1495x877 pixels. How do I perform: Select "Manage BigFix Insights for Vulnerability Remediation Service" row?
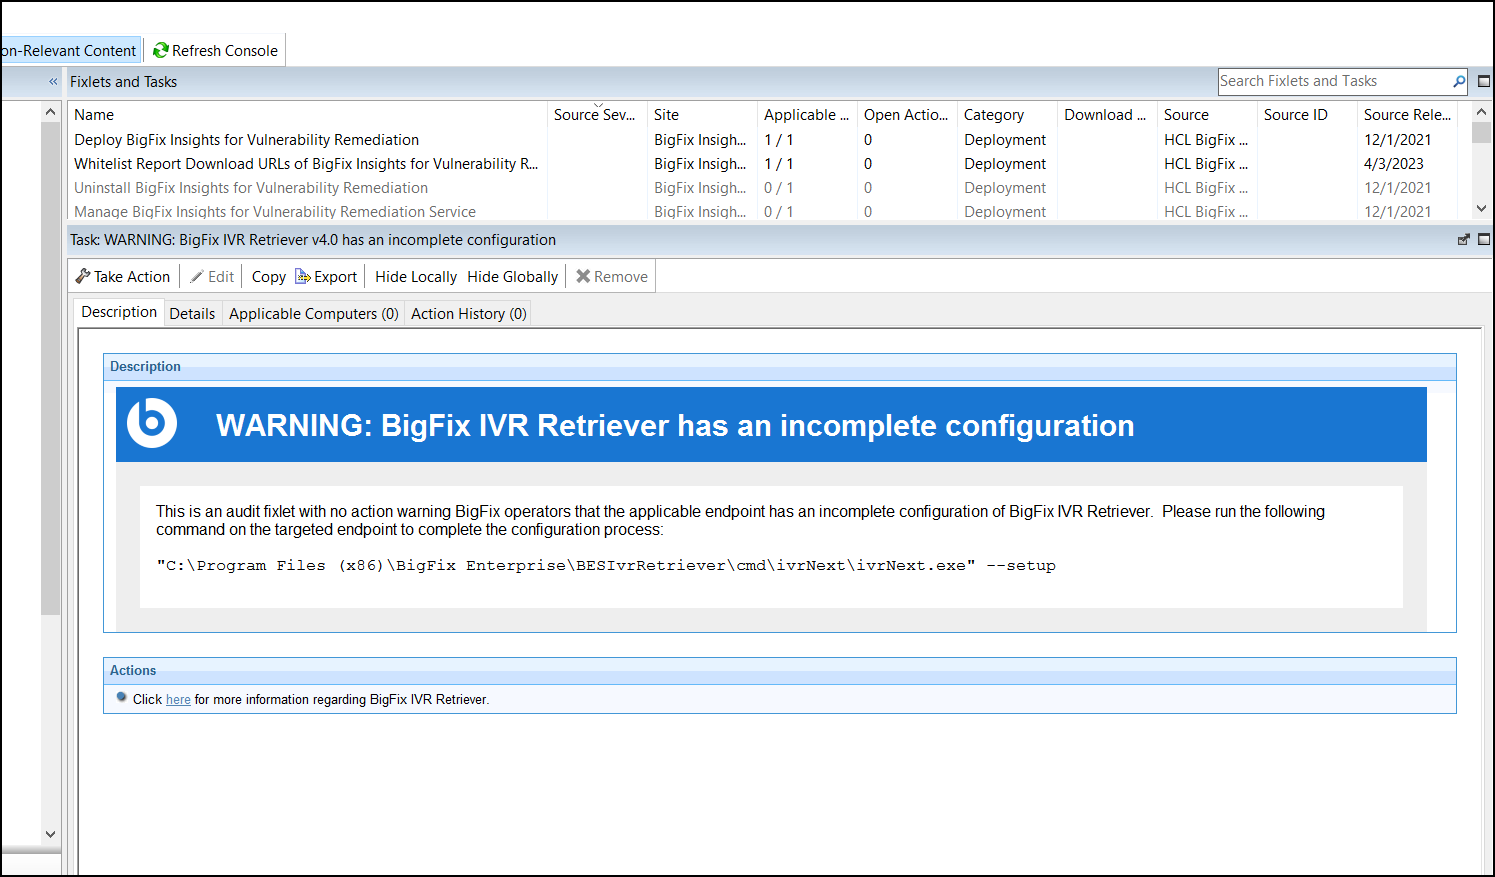click(765, 212)
